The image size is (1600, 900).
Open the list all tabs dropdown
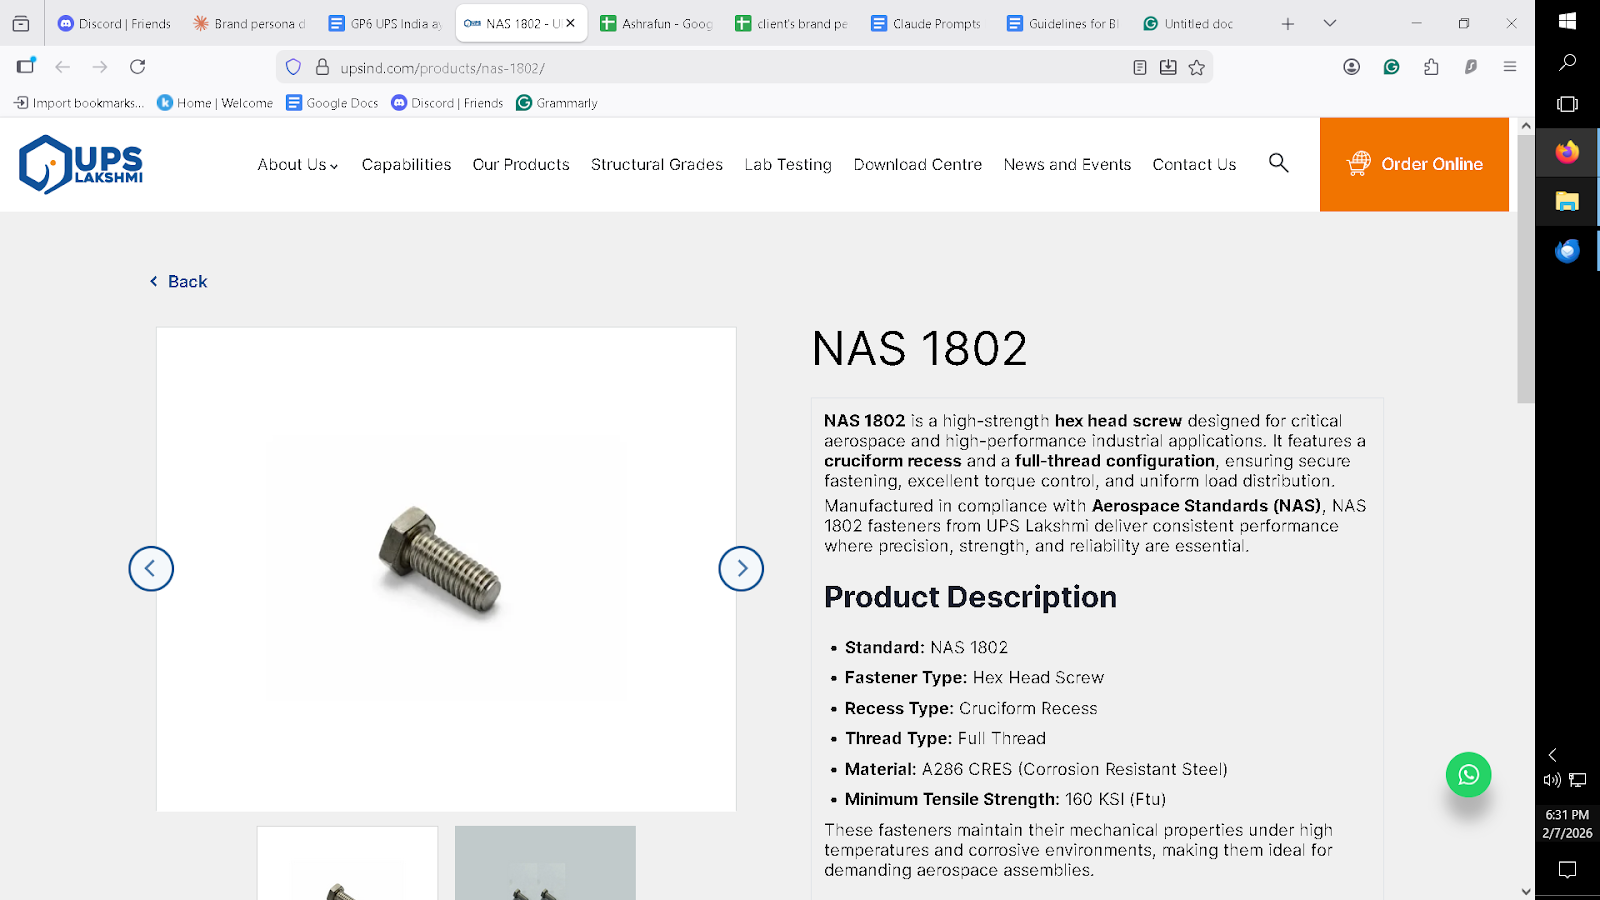pyautogui.click(x=1330, y=23)
